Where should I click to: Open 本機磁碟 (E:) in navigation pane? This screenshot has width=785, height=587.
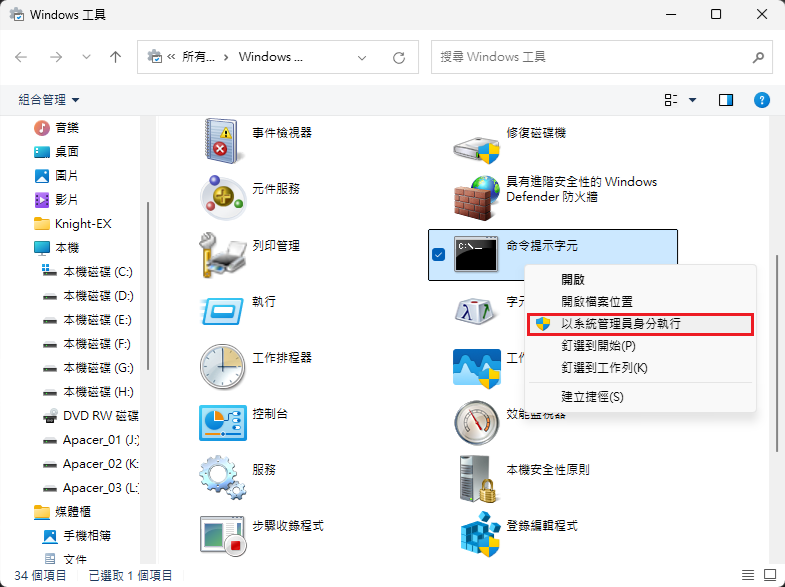(87, 320)
